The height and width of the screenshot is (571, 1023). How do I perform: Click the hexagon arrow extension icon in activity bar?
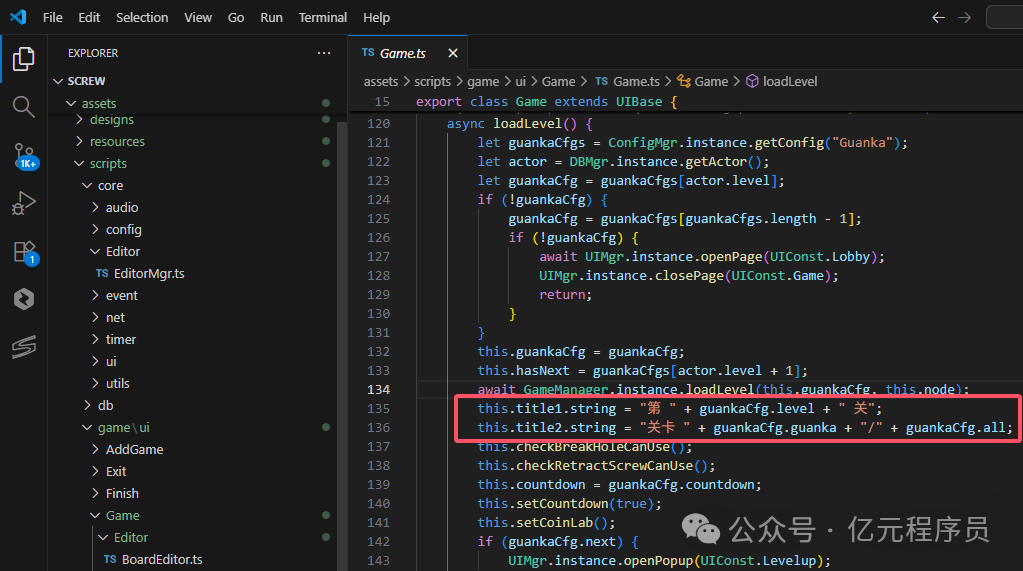pos(23,300)
